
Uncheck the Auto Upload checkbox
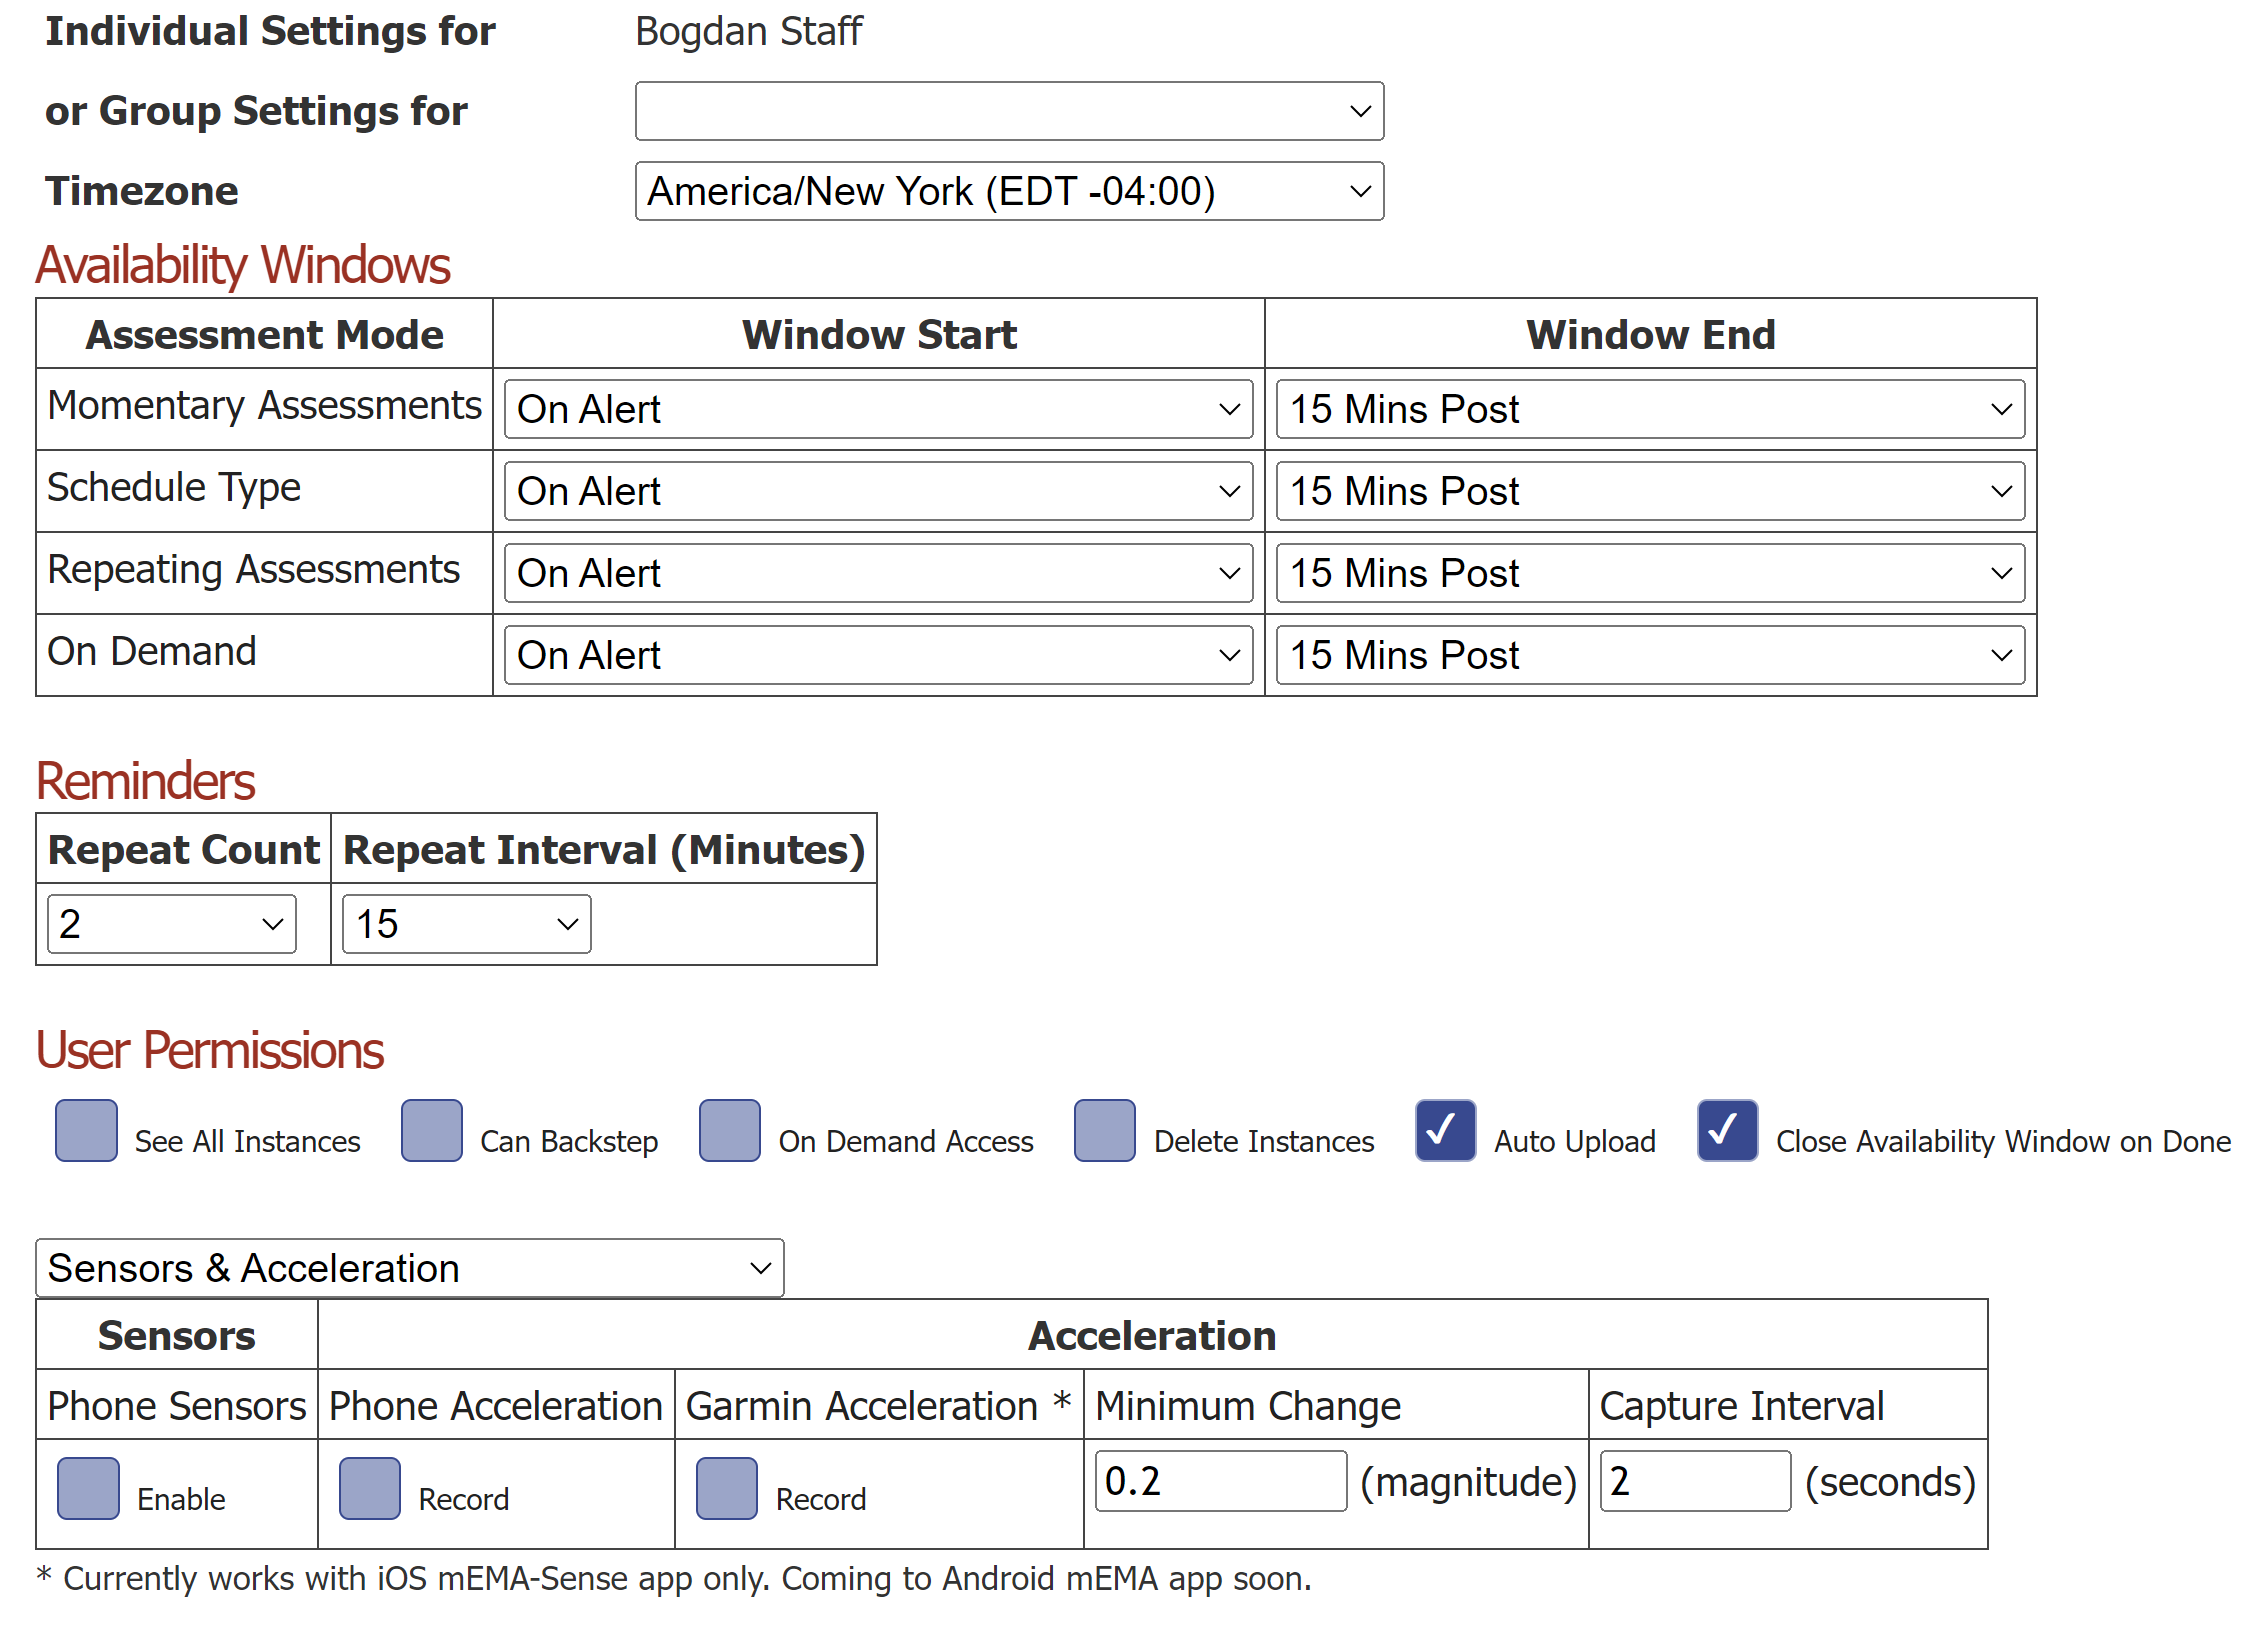click(x=1445, y=1130)
